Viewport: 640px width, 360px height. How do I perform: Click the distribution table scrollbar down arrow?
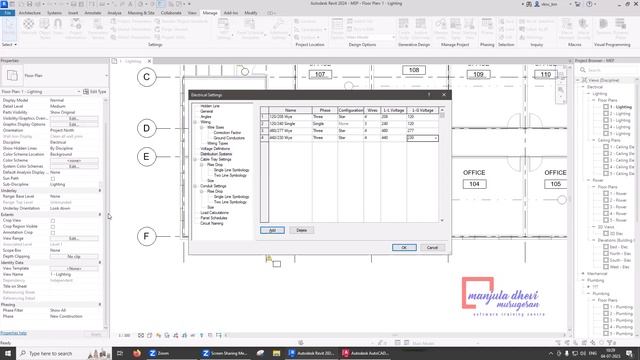[442, 220]
